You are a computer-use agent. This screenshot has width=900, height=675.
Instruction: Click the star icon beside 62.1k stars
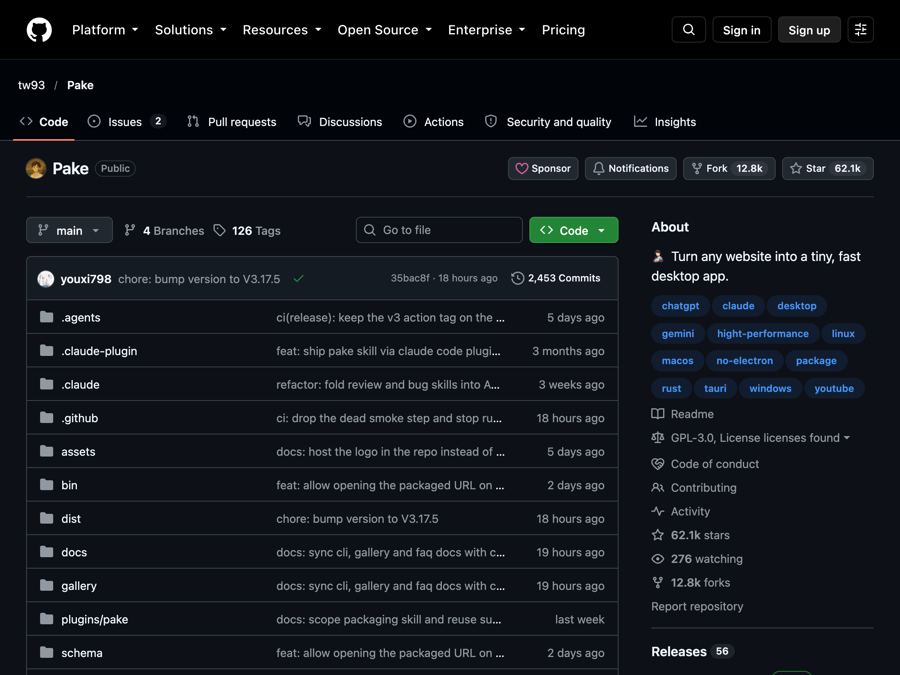click(657, 535)
